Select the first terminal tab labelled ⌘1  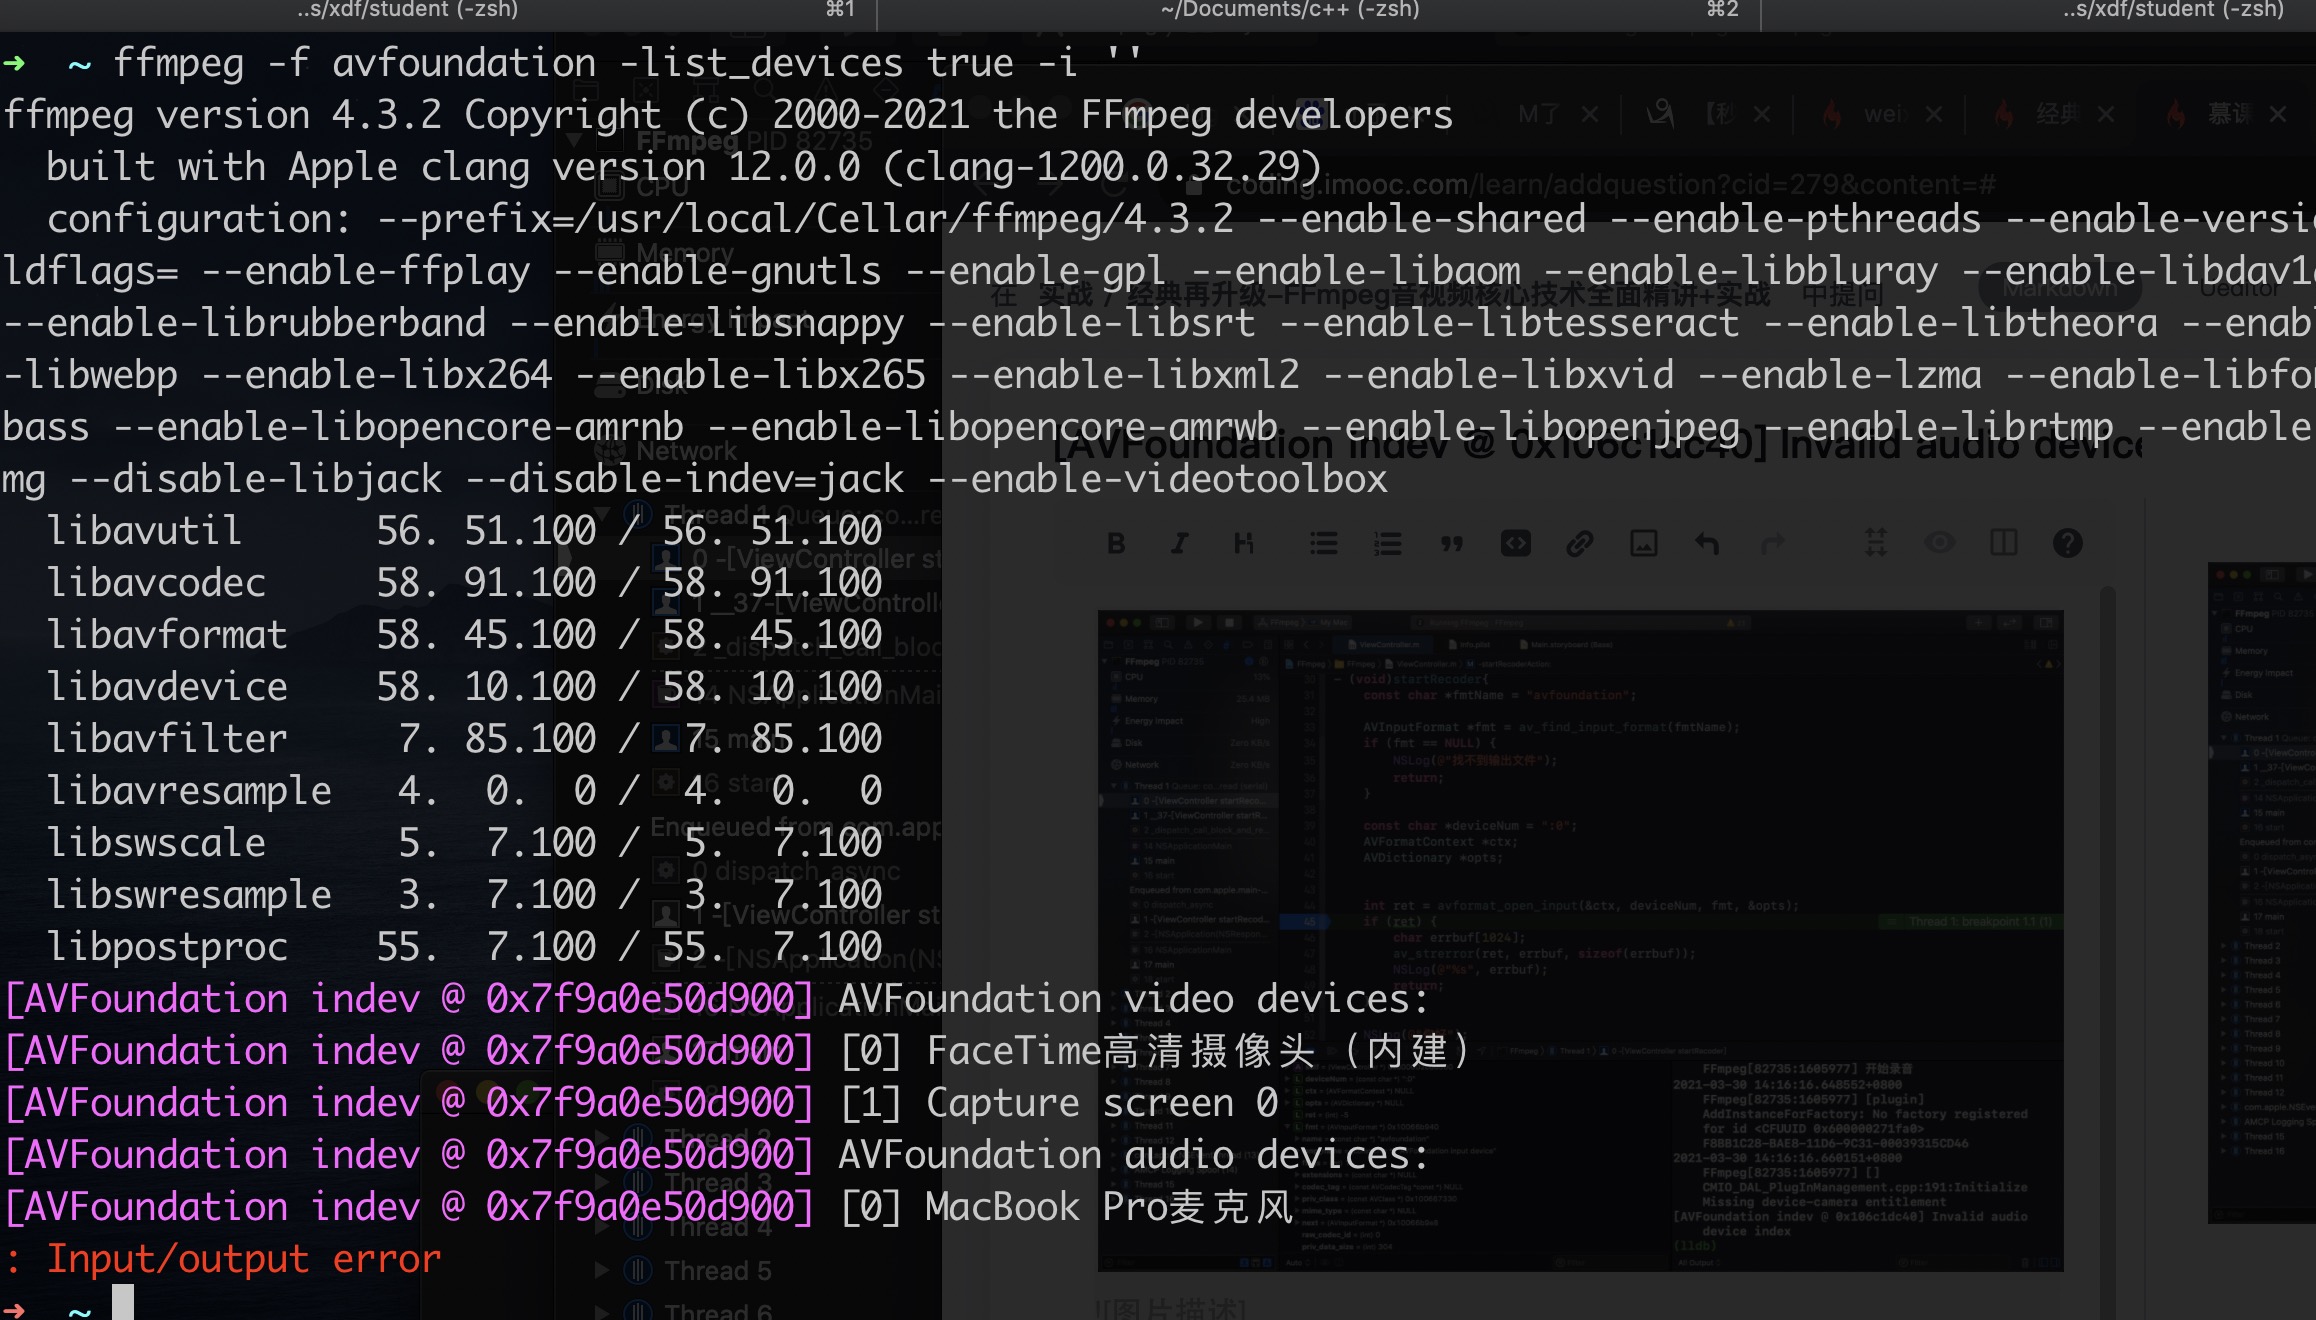coord(438,10)
